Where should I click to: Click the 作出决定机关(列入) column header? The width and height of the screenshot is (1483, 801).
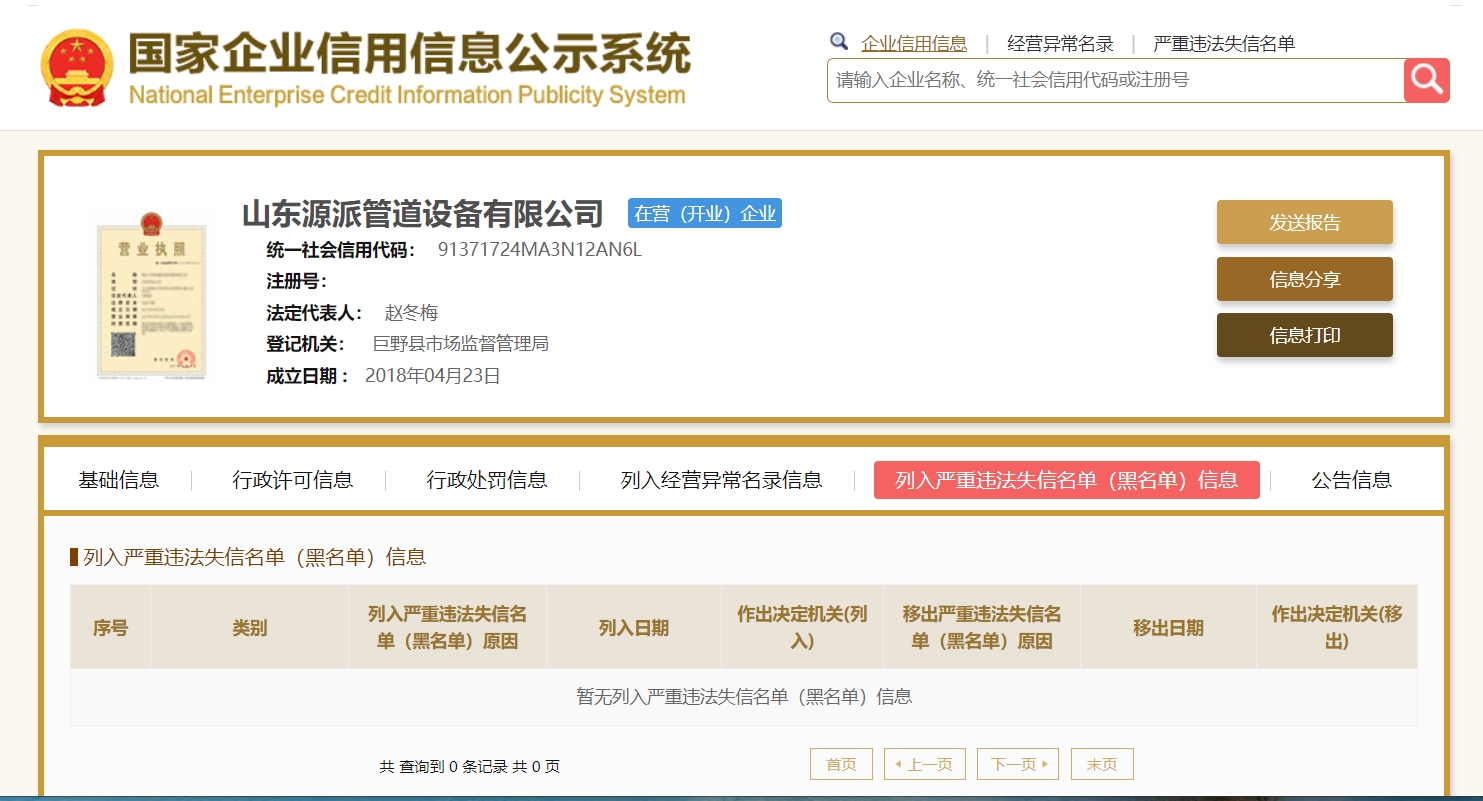tap(802, 628)
